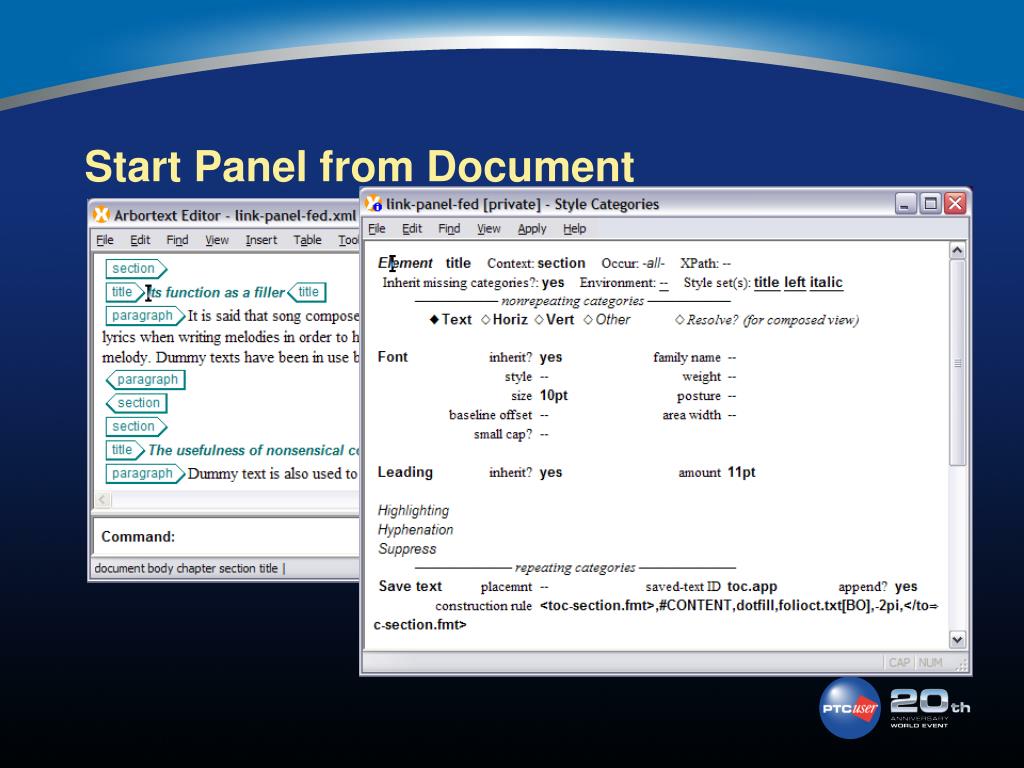Click the closing section tag under the closing paragraph tag
Image resolution: width=1024 pixels, height=768 pixels.
coord(136,403)
